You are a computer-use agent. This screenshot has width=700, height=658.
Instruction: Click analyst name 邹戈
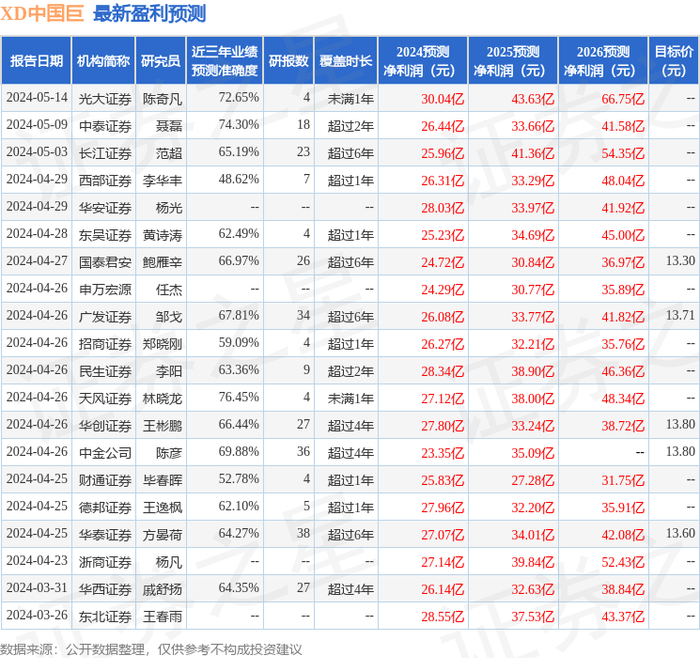click(x=169, y=317)
